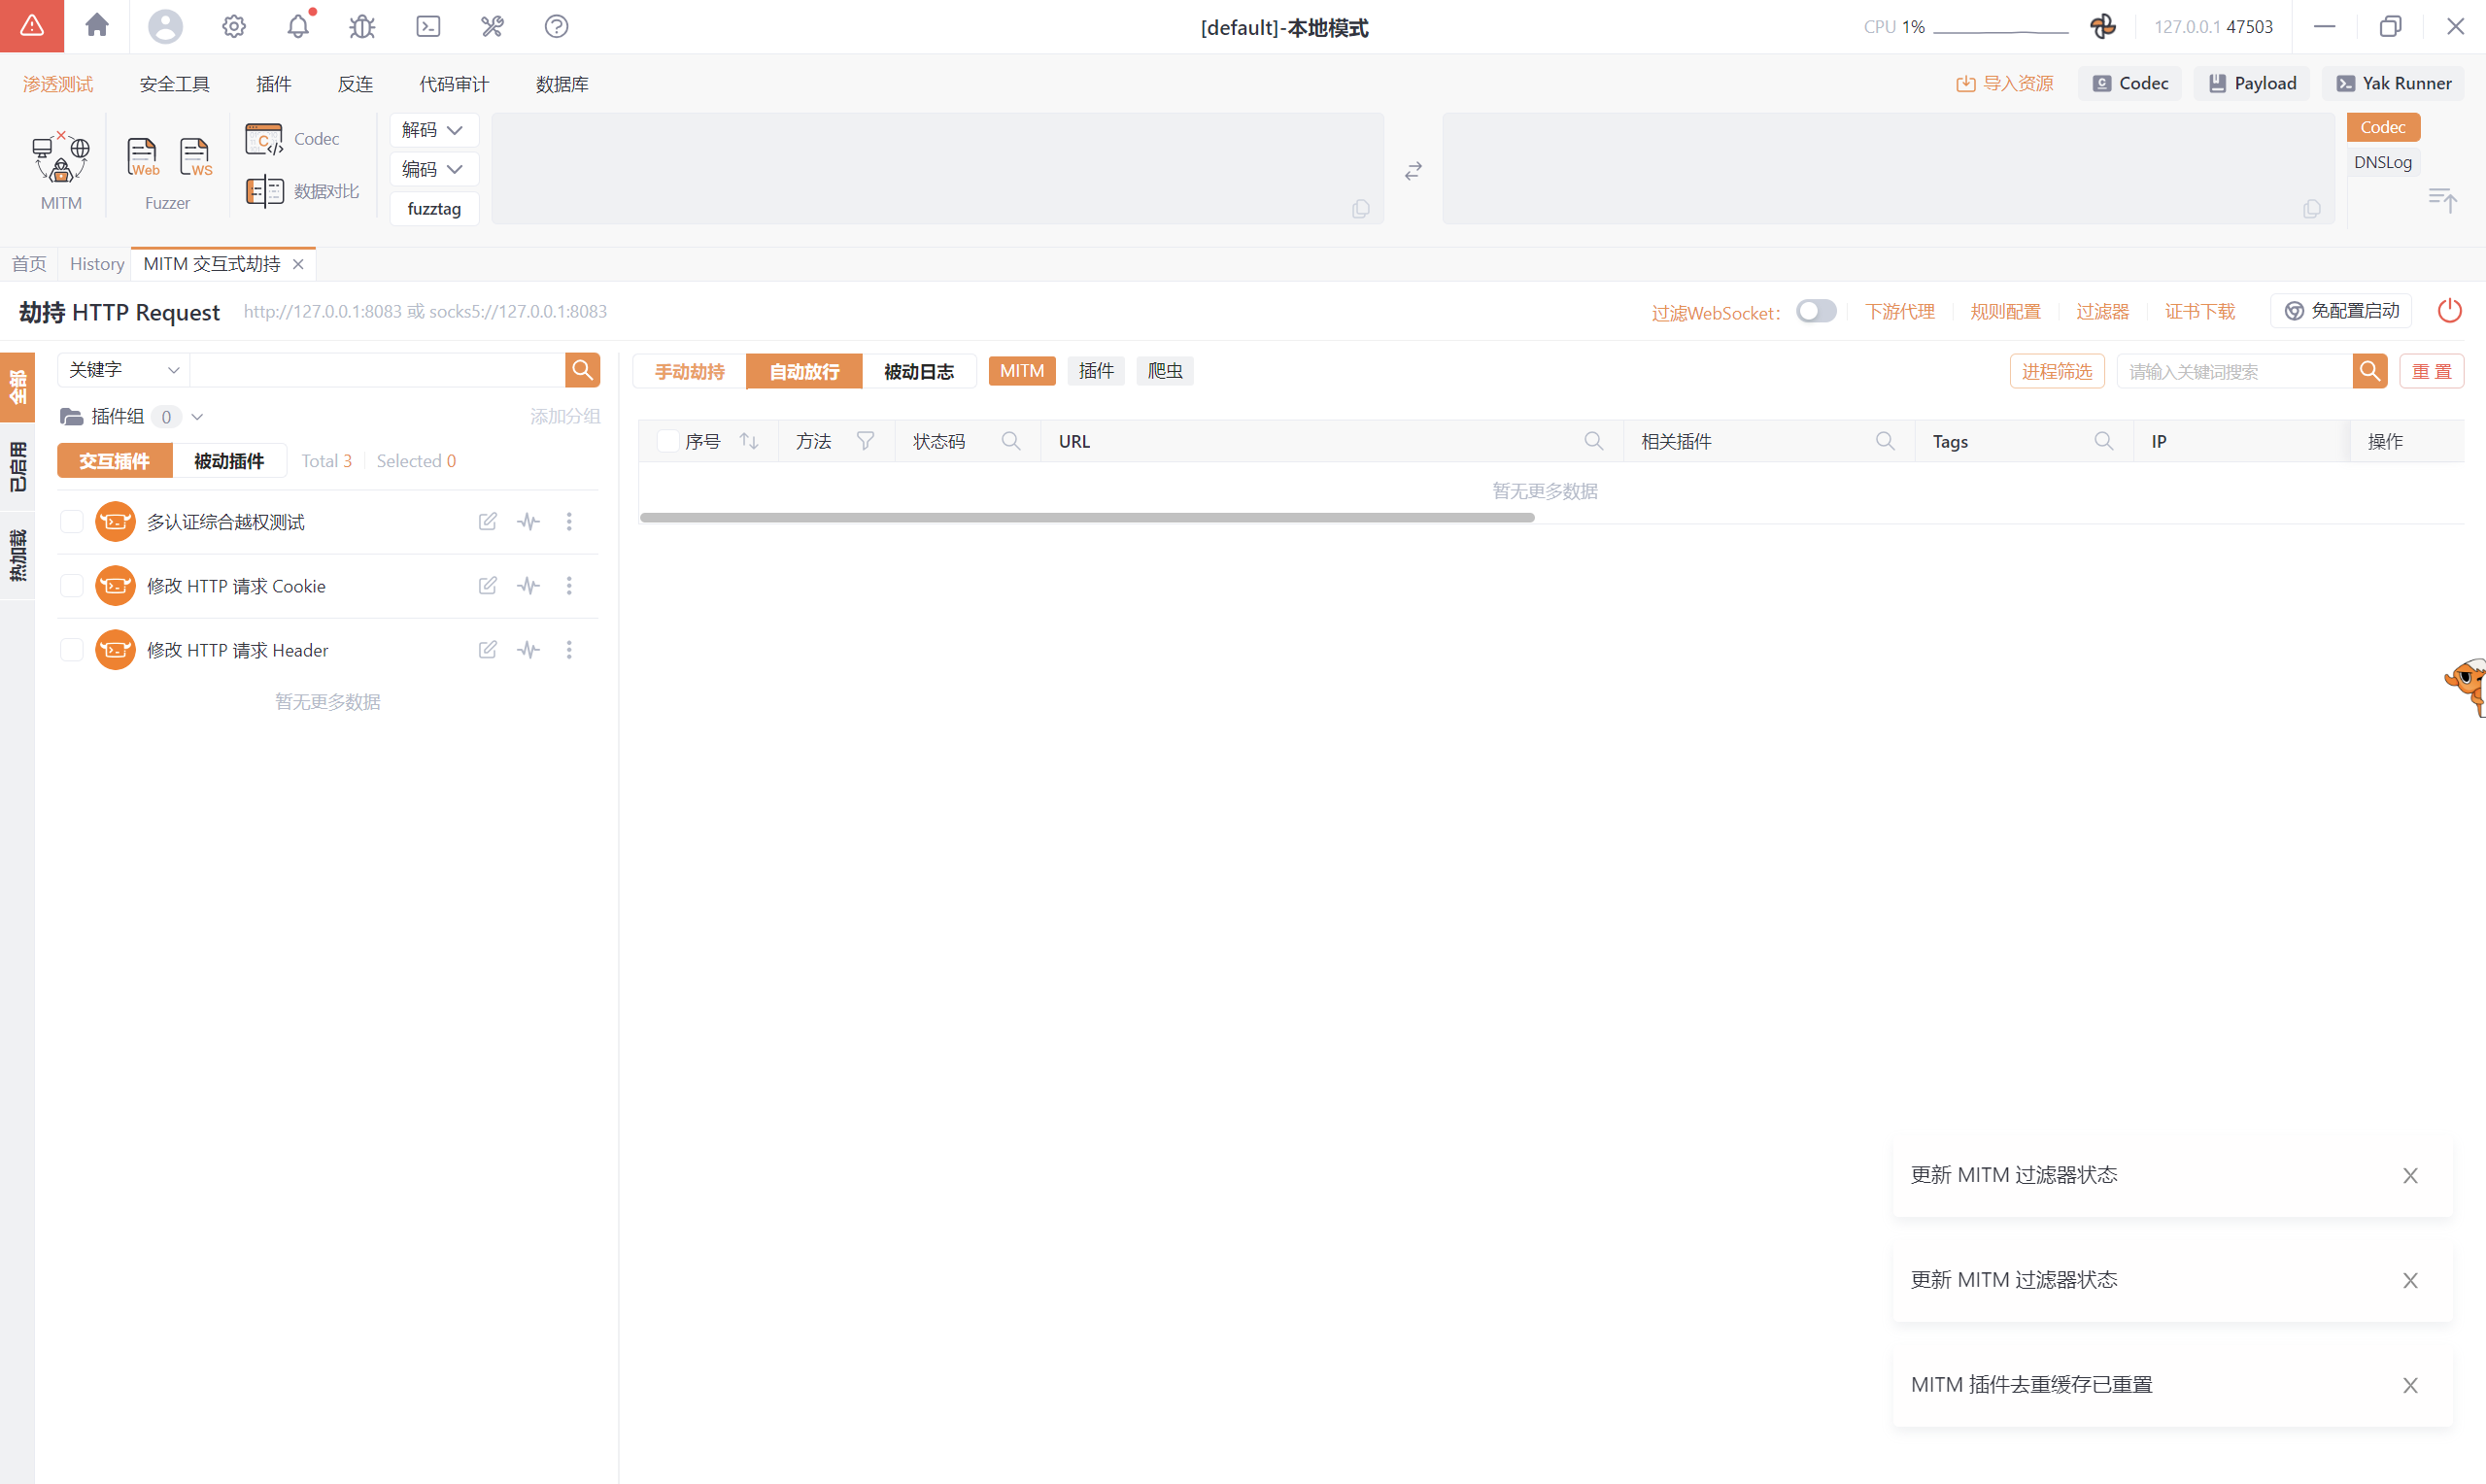The image size is (2486, 1484).
Task: Open the 安全工具 menu
Action: pyautogui.click(x=174, y=84)
